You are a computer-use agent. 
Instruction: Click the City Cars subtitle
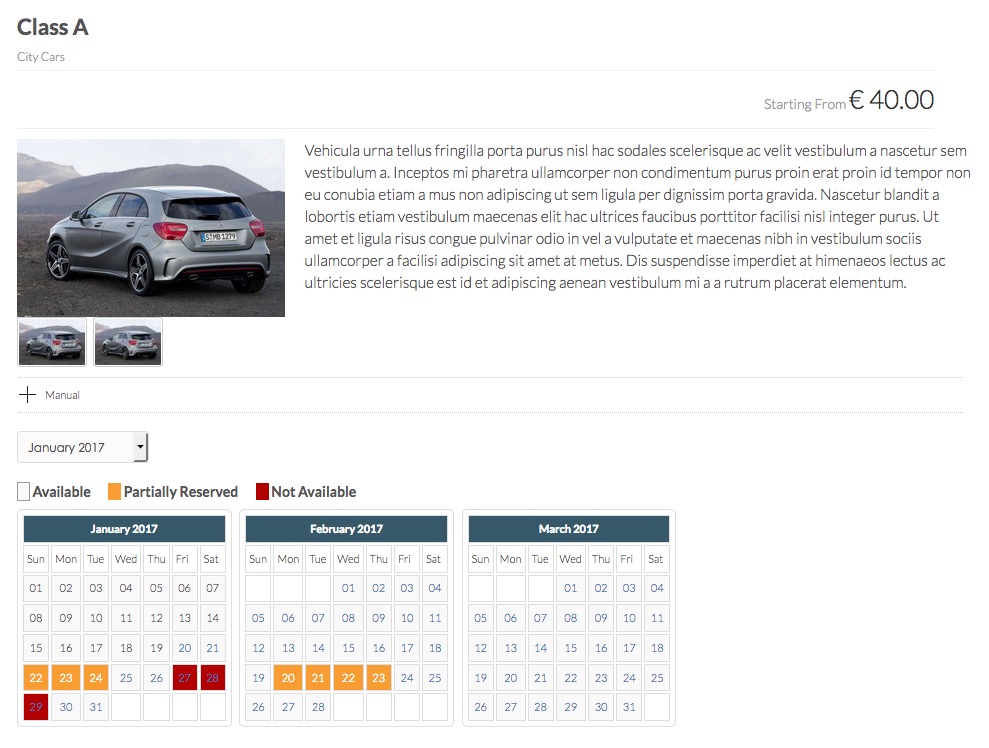click(x=41, y=57)
